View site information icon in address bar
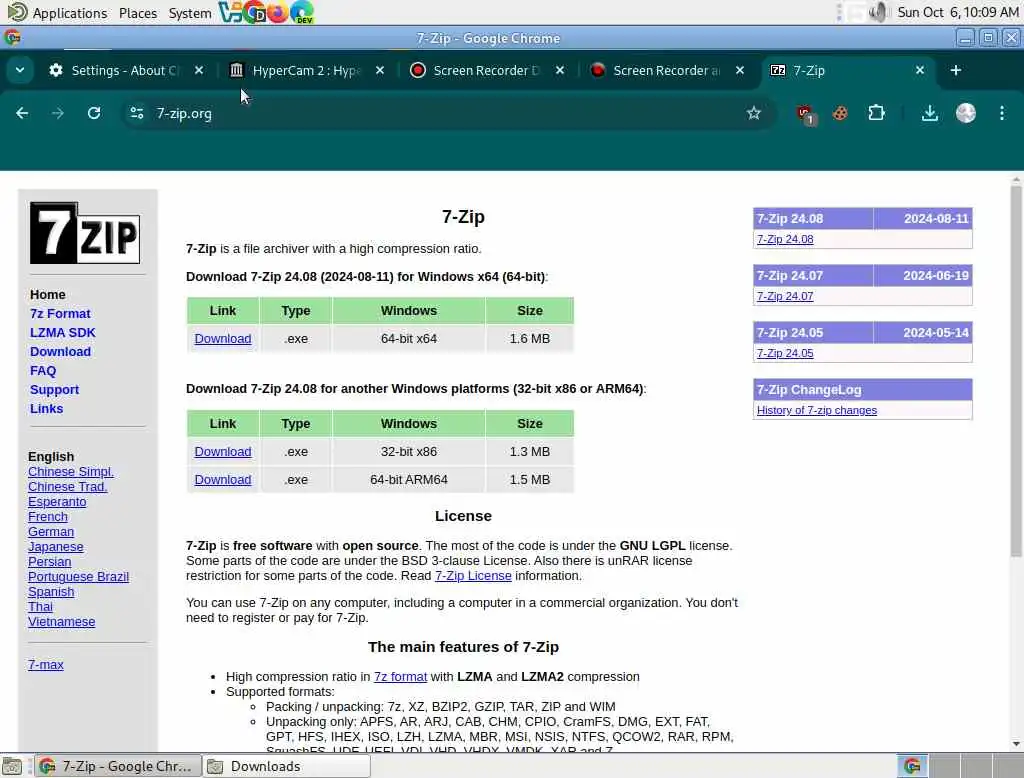1024x778 pixels. 136,113
